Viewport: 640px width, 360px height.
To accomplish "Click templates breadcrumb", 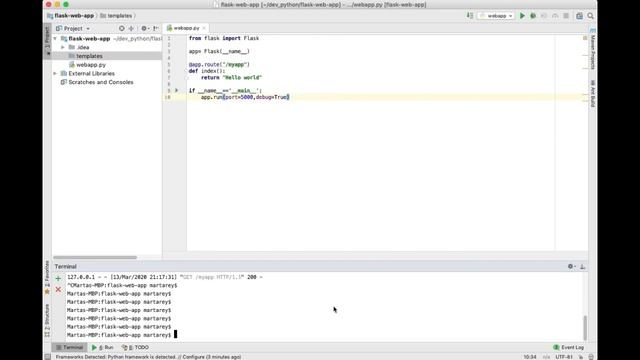I will 116,16.
